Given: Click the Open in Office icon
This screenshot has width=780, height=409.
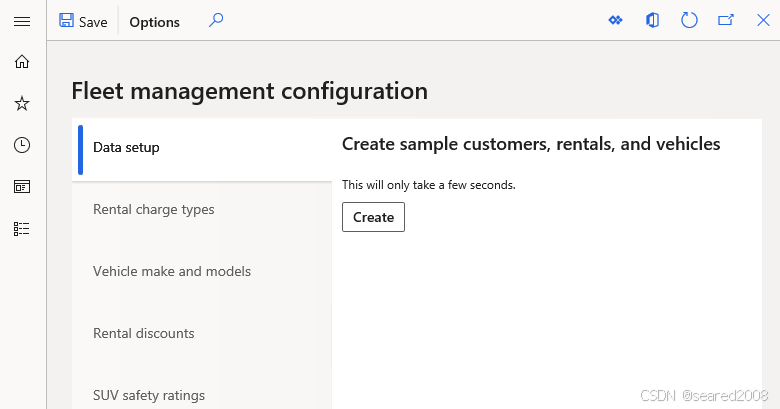Looking at the screenshot, I should tap(652, 20).
